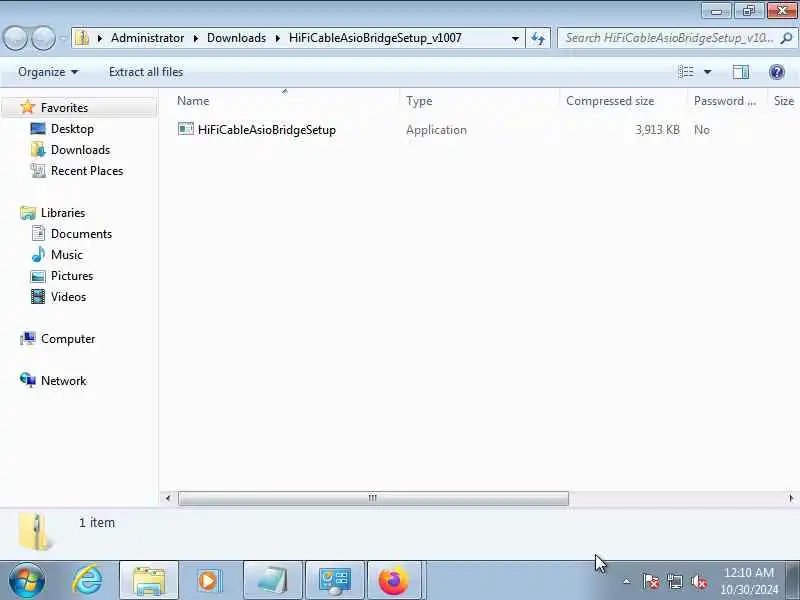
Task: Click the Back navigation arrow button
Action: click(15, 38)
